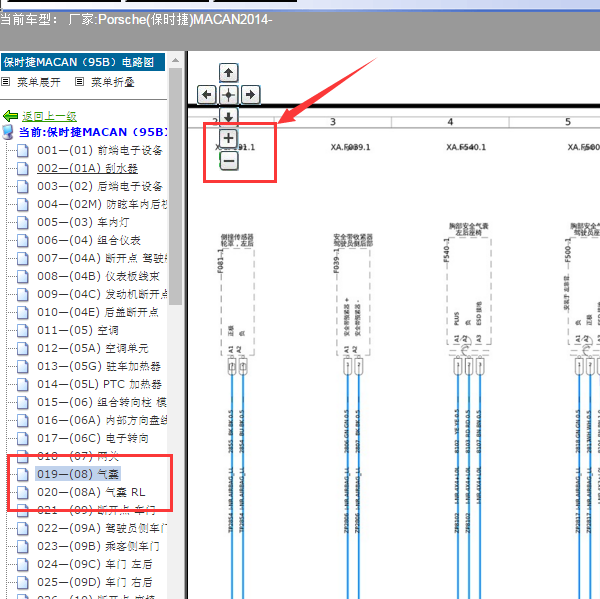Click computer icon beside 当前 node
Image resolution: width=600 pixels, height=599 pixels.
tap(8, 132)
